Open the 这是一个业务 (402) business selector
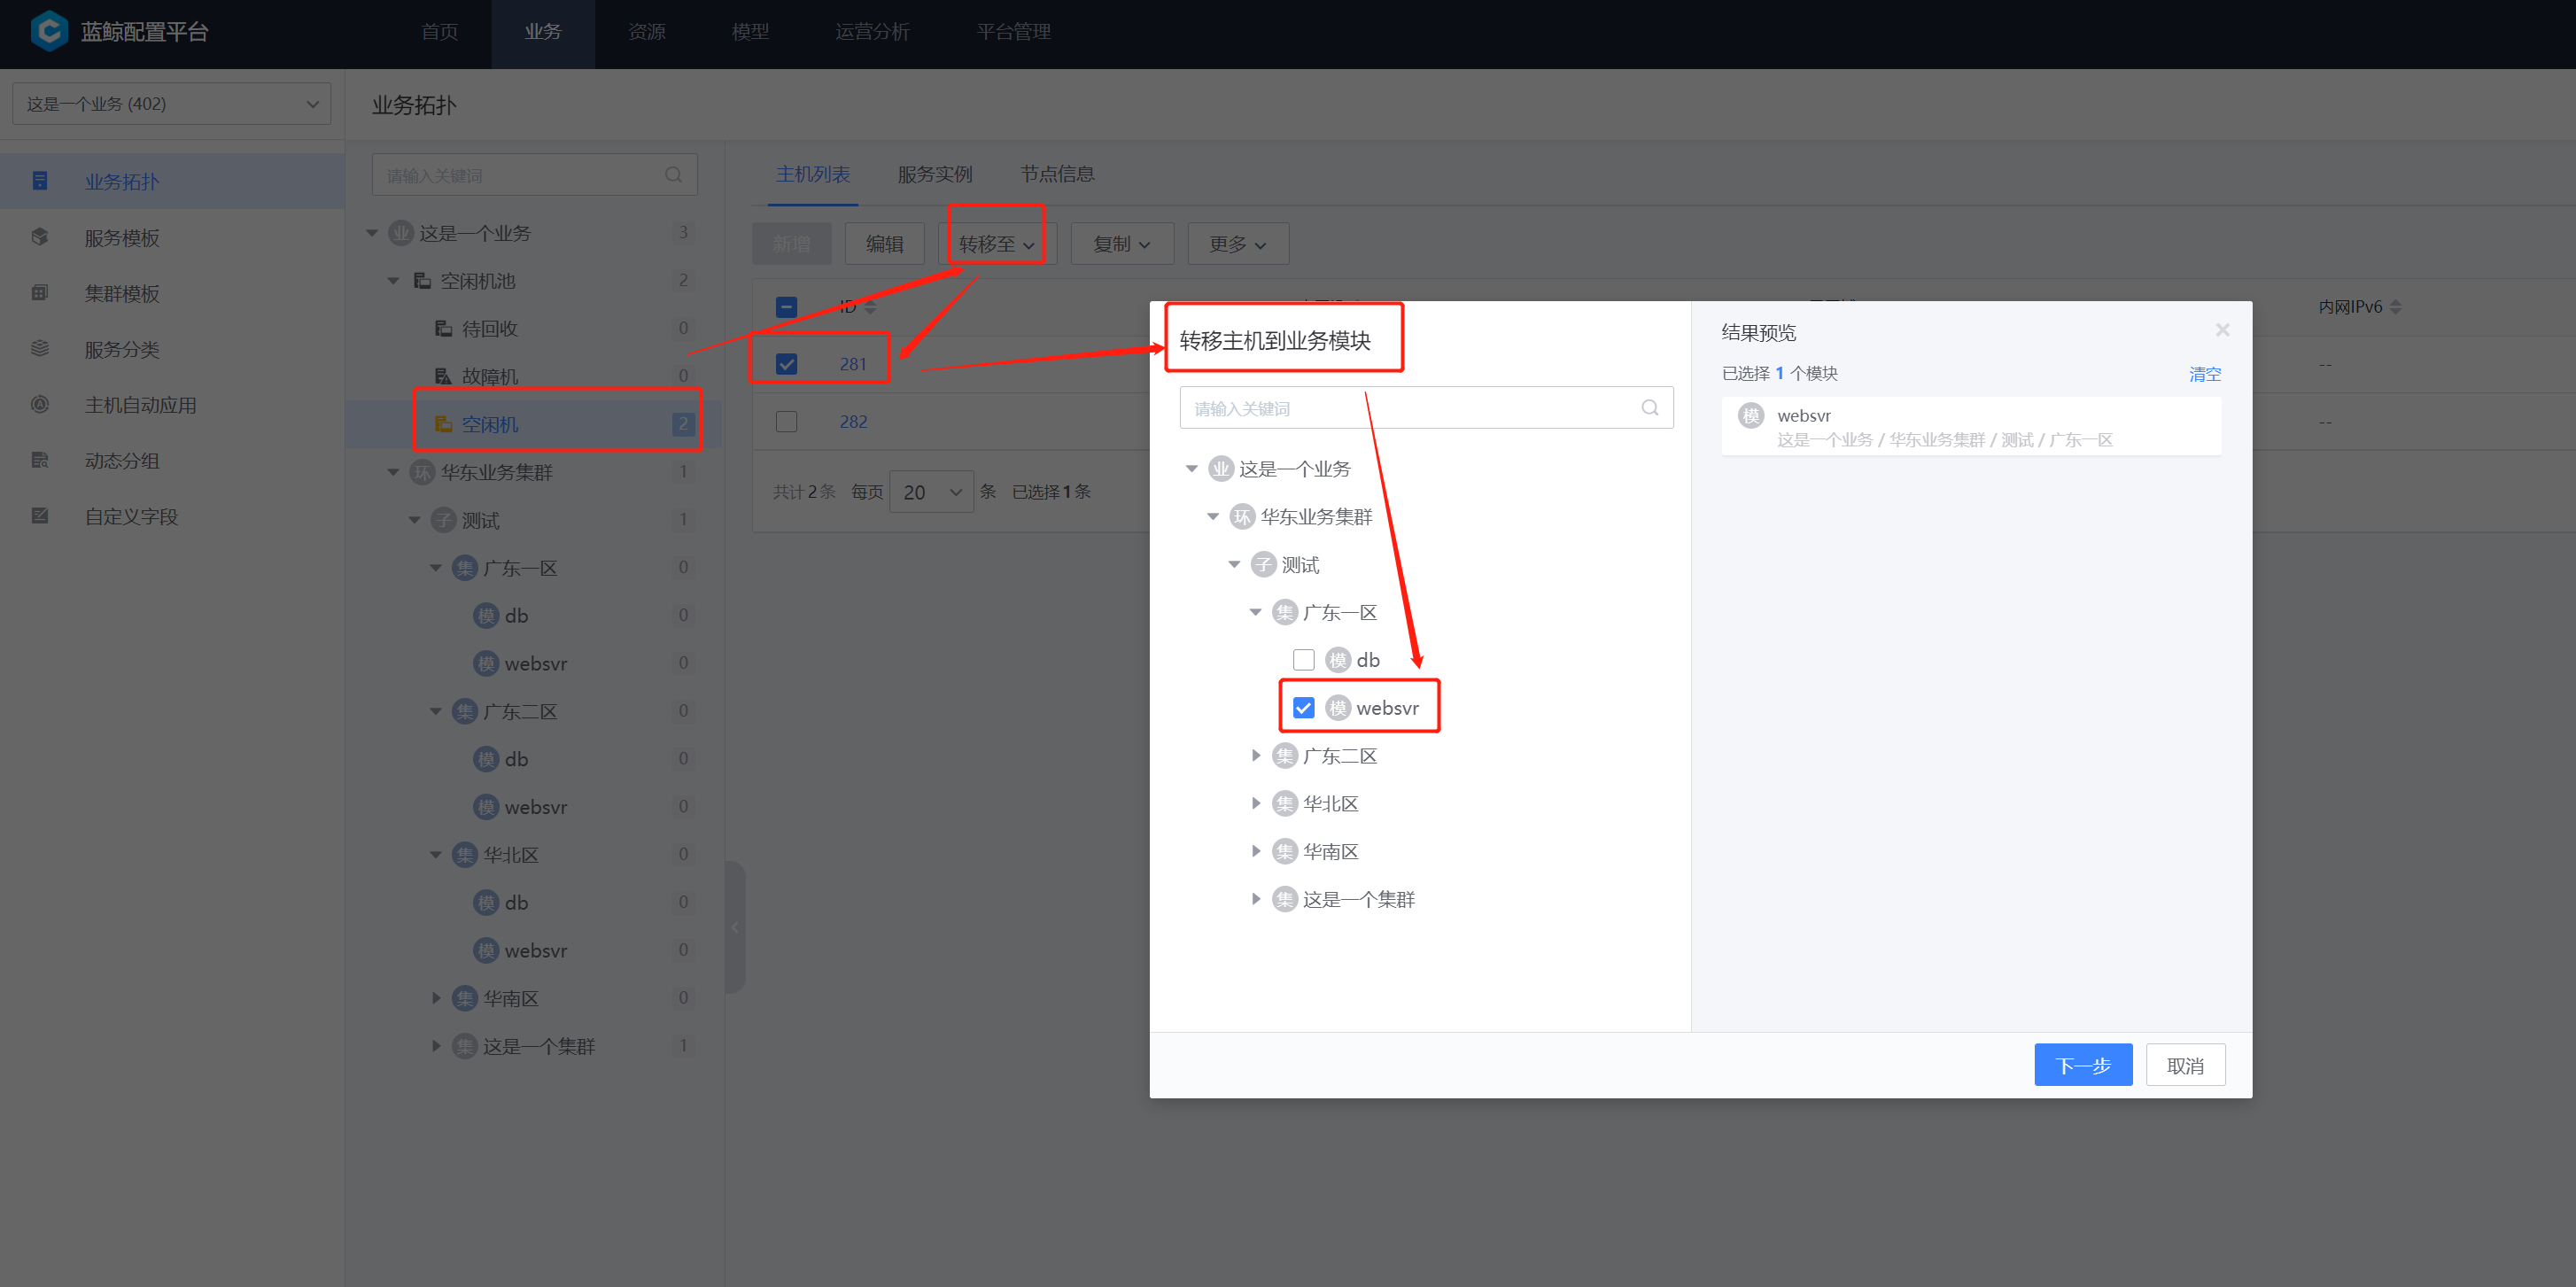This screenshot has width=2576, height=1287. 171,104
